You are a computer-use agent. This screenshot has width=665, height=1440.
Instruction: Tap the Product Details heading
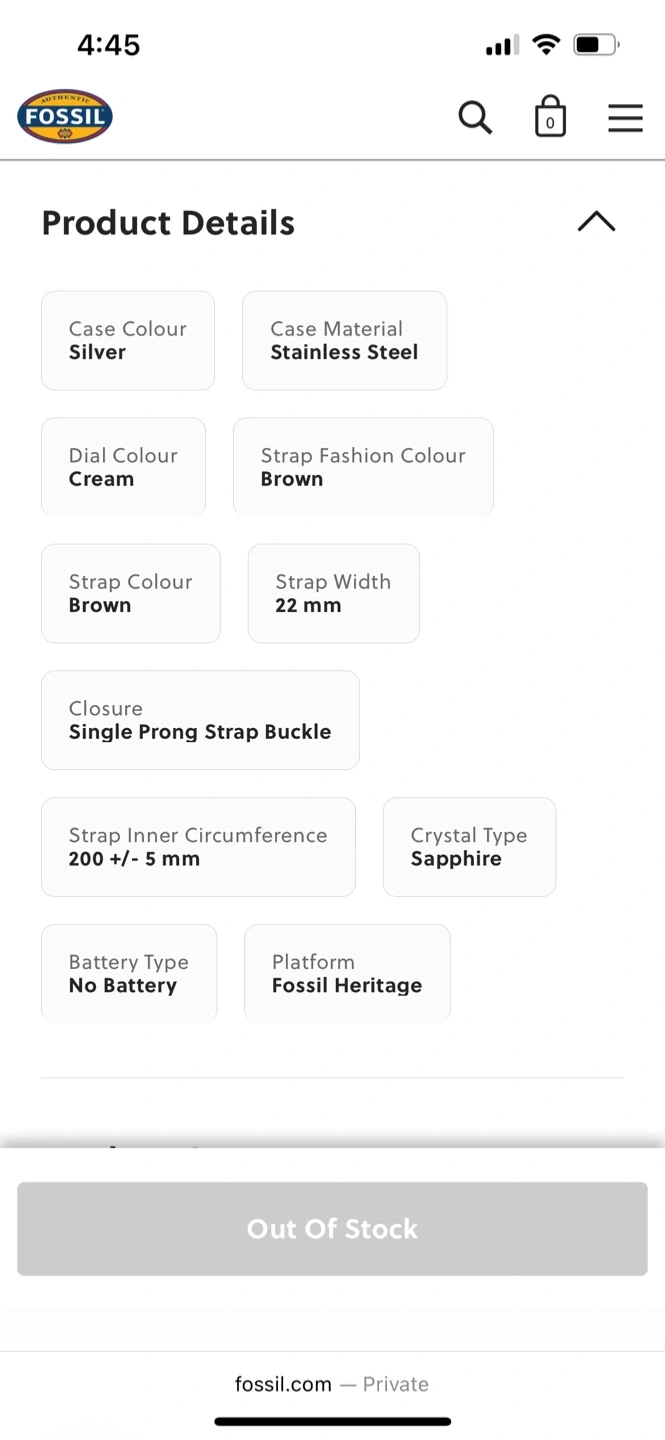(x=168, y=223)
